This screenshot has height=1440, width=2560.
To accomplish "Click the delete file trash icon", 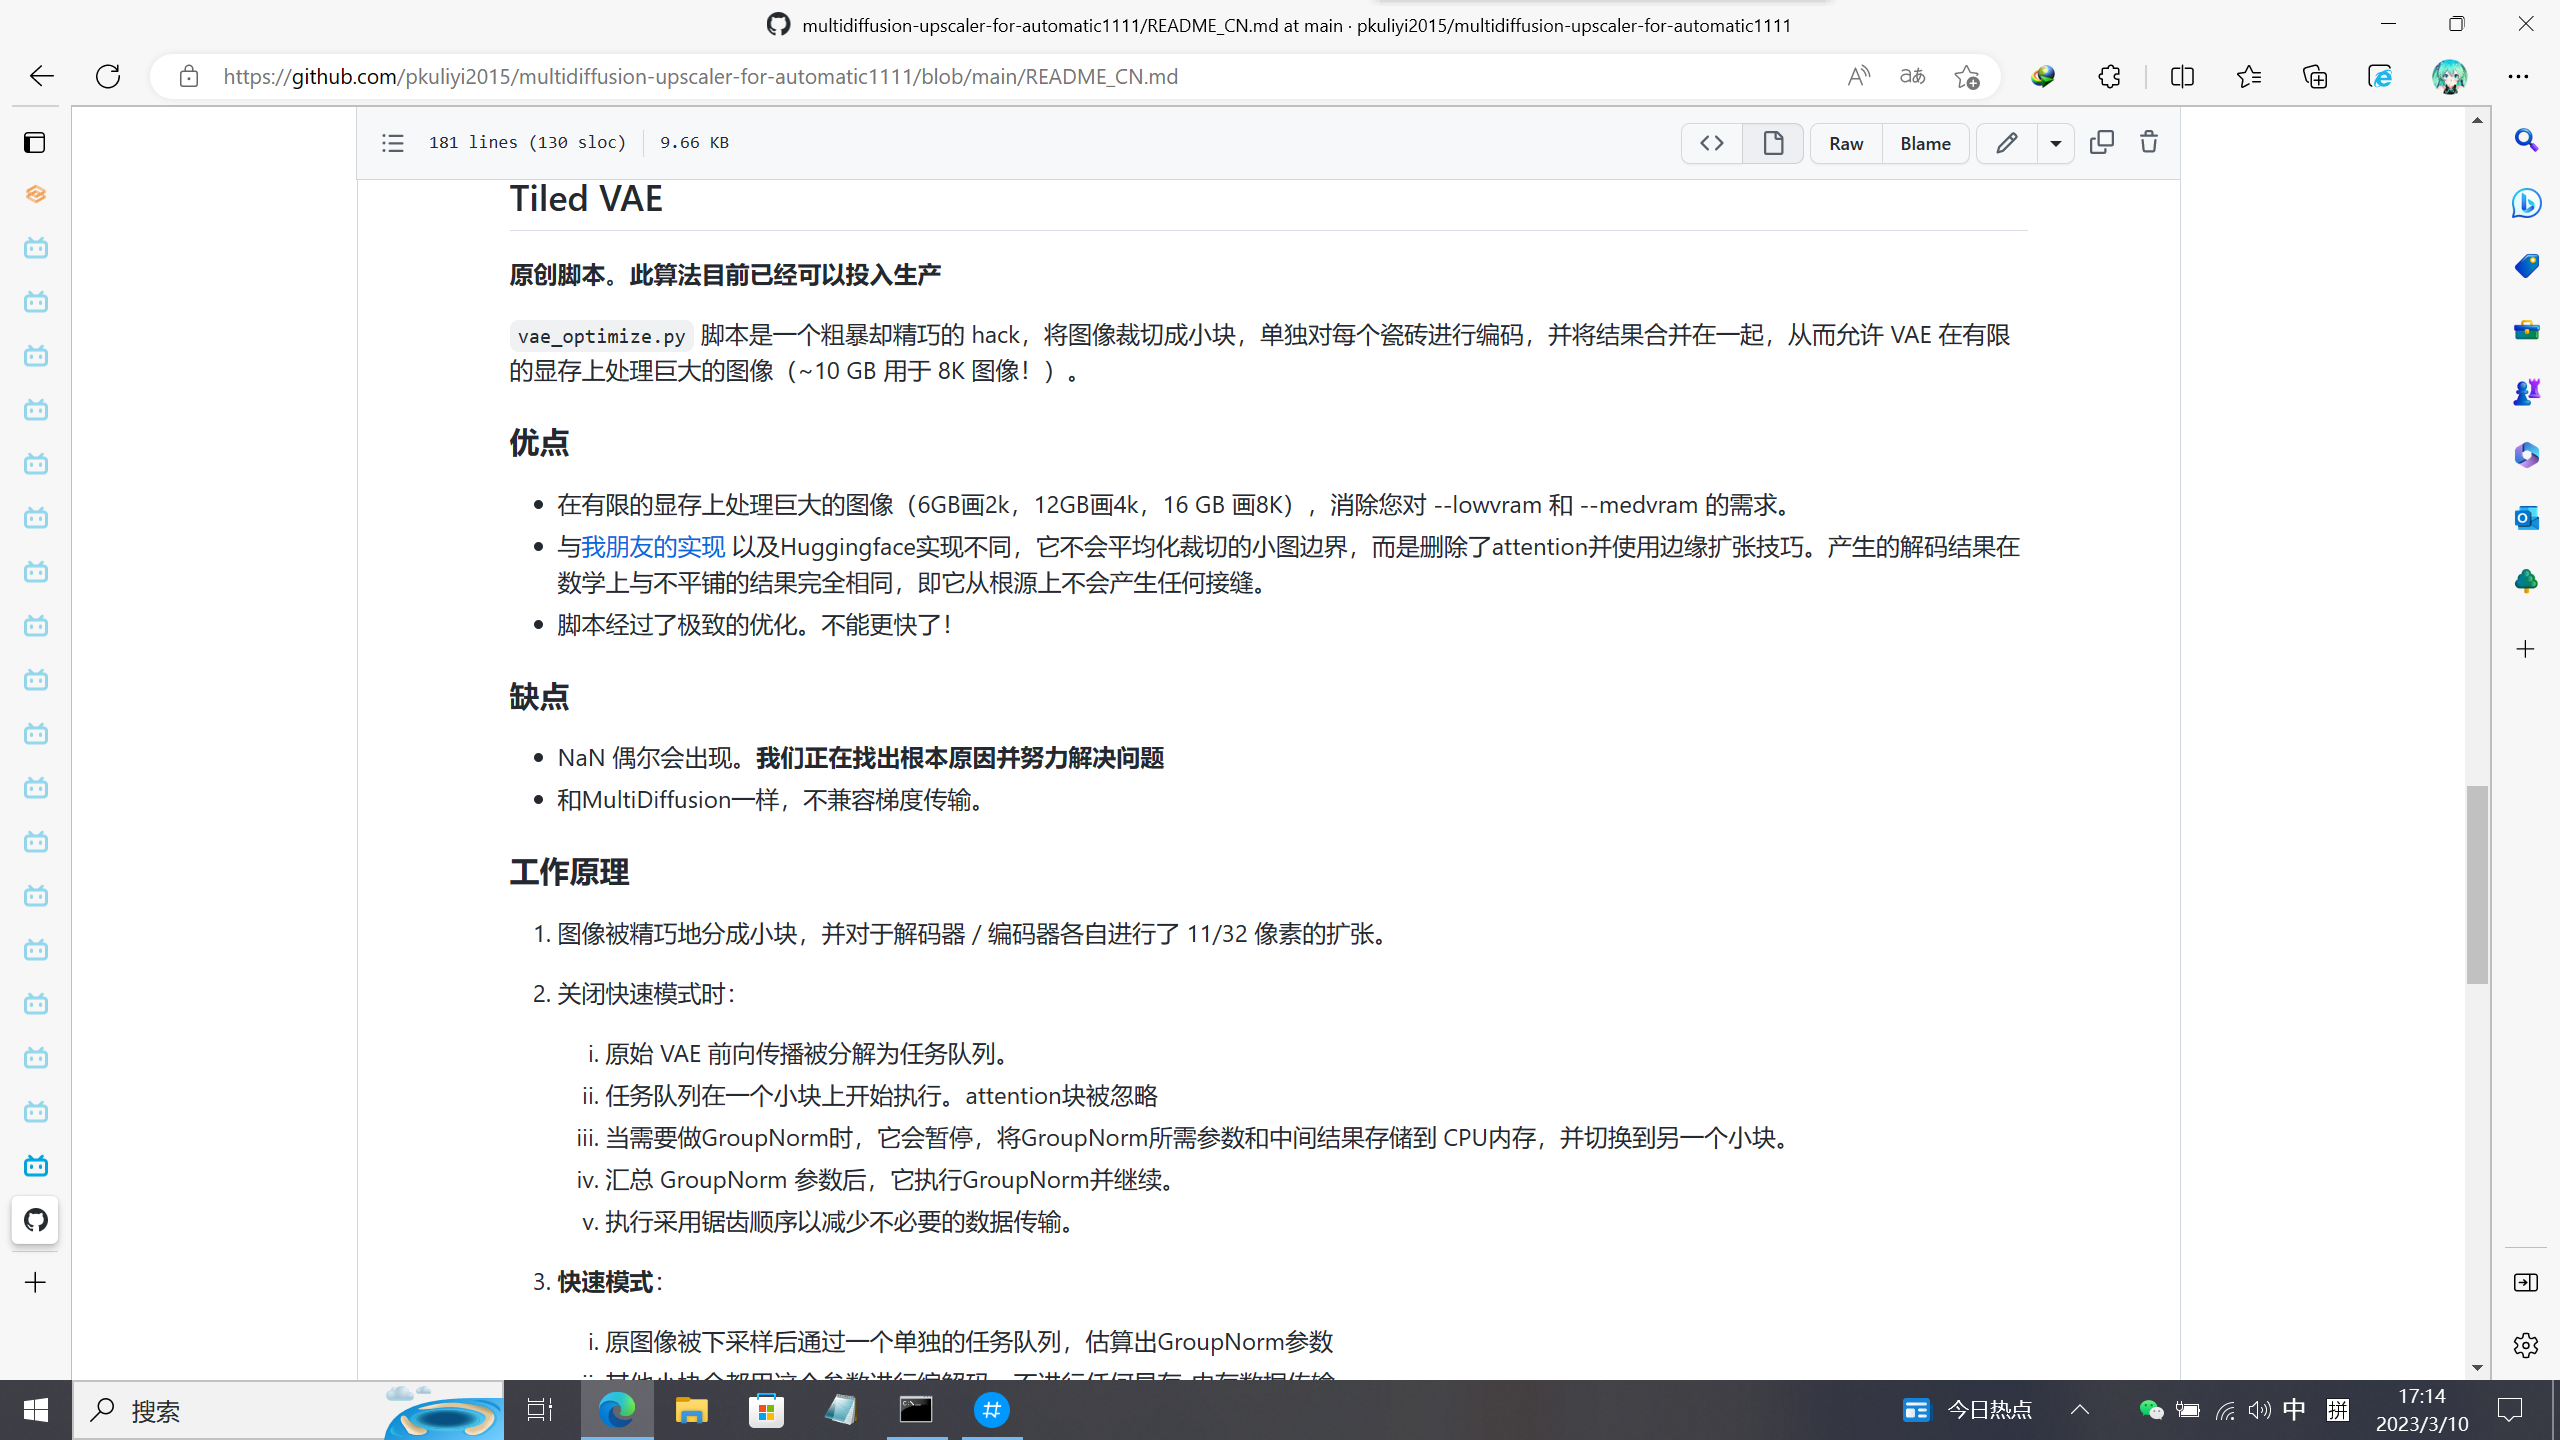I will pos(2148,143).
